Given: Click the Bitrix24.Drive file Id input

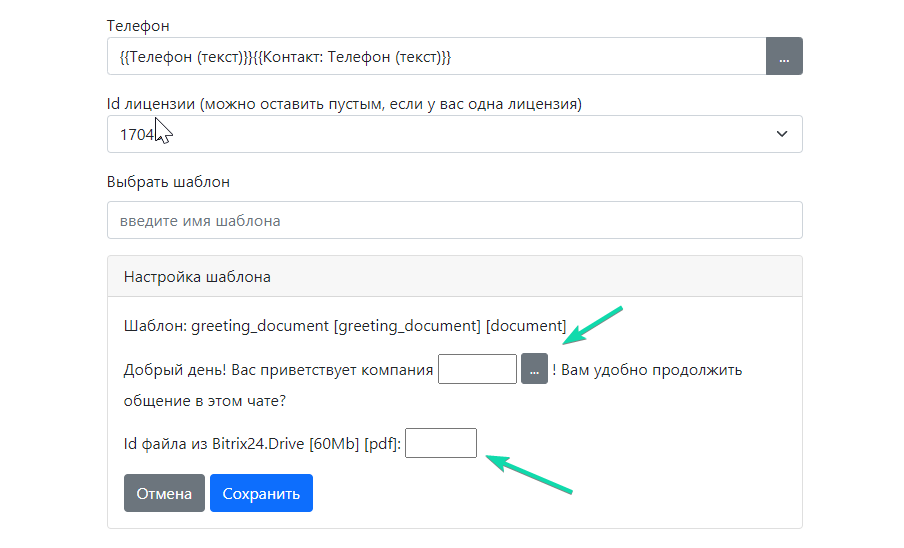Looking at the screenshot, I should [440, 443].
